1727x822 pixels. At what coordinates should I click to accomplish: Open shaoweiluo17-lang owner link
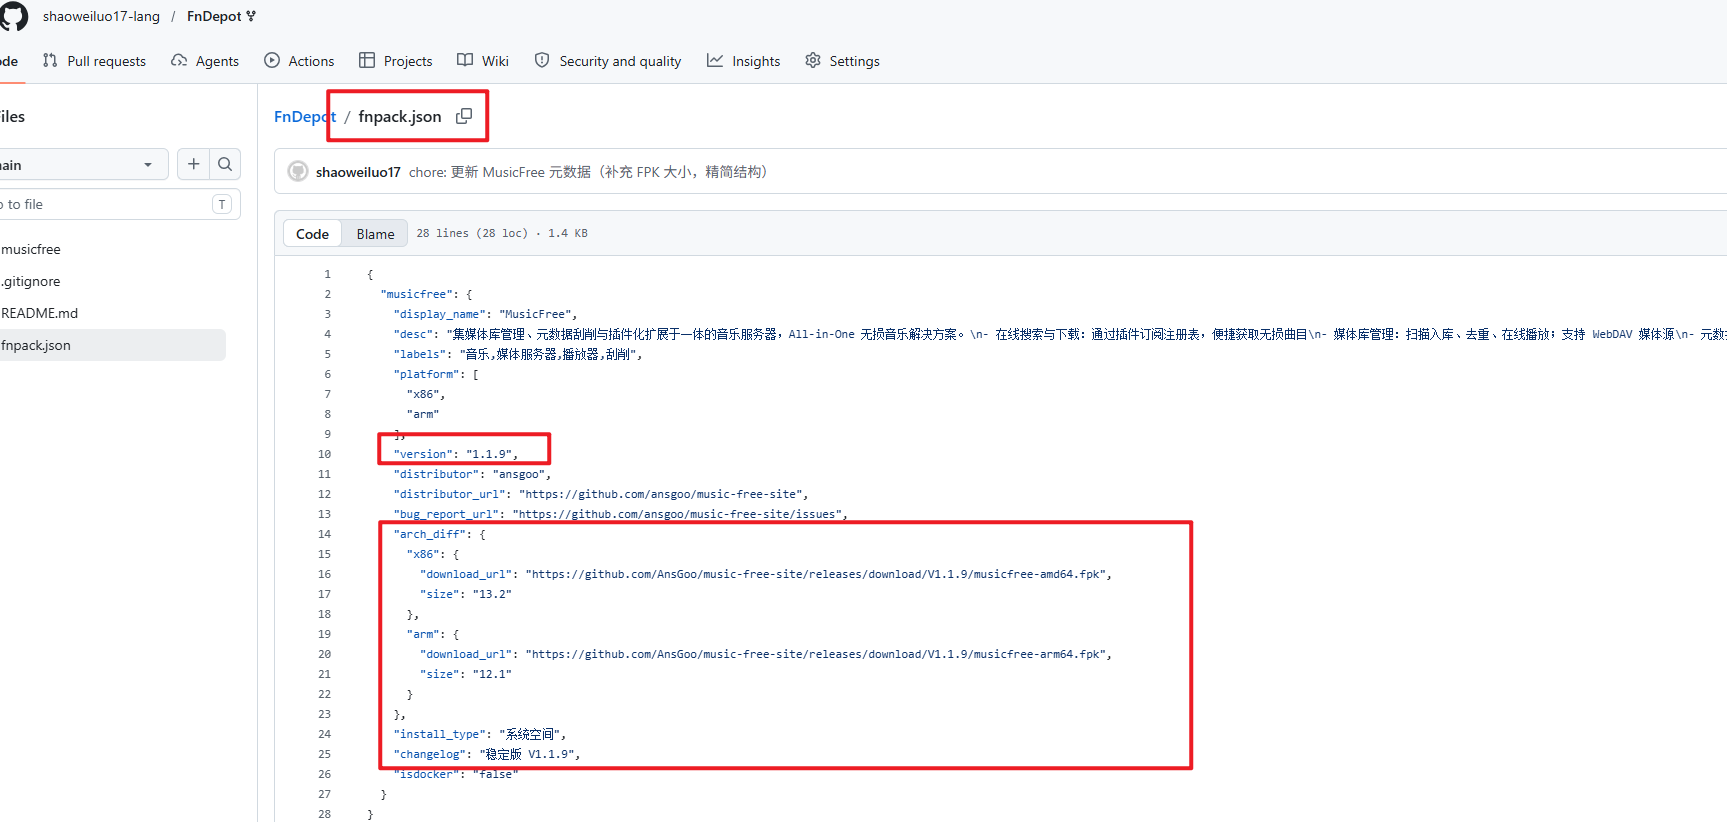101,16
